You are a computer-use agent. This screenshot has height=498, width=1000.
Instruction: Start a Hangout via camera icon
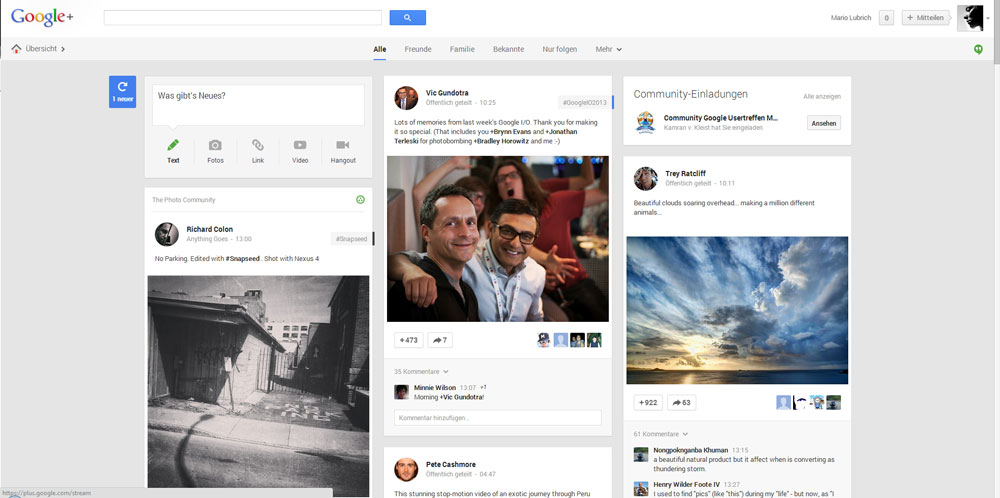pyautogui.click(x=343, y=146)
